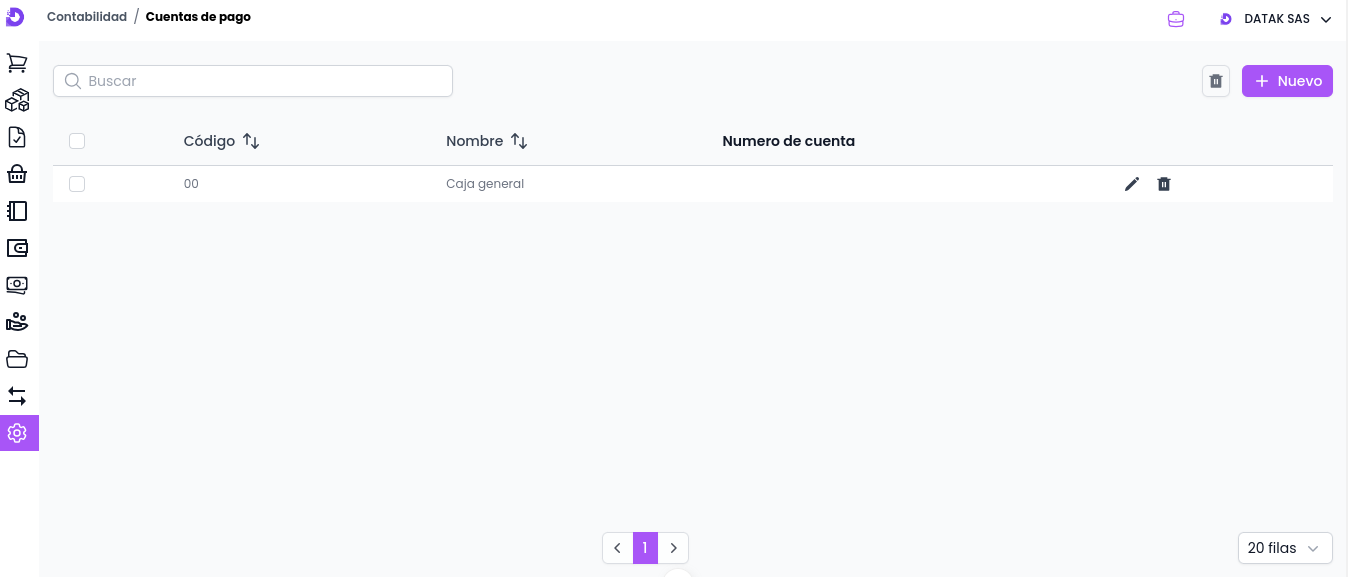The height and width of the screenshot is (577, 1348).
Task: Delete the Caja general row via trash icon
Action: pyautogui.click(x=1164, y=184)
